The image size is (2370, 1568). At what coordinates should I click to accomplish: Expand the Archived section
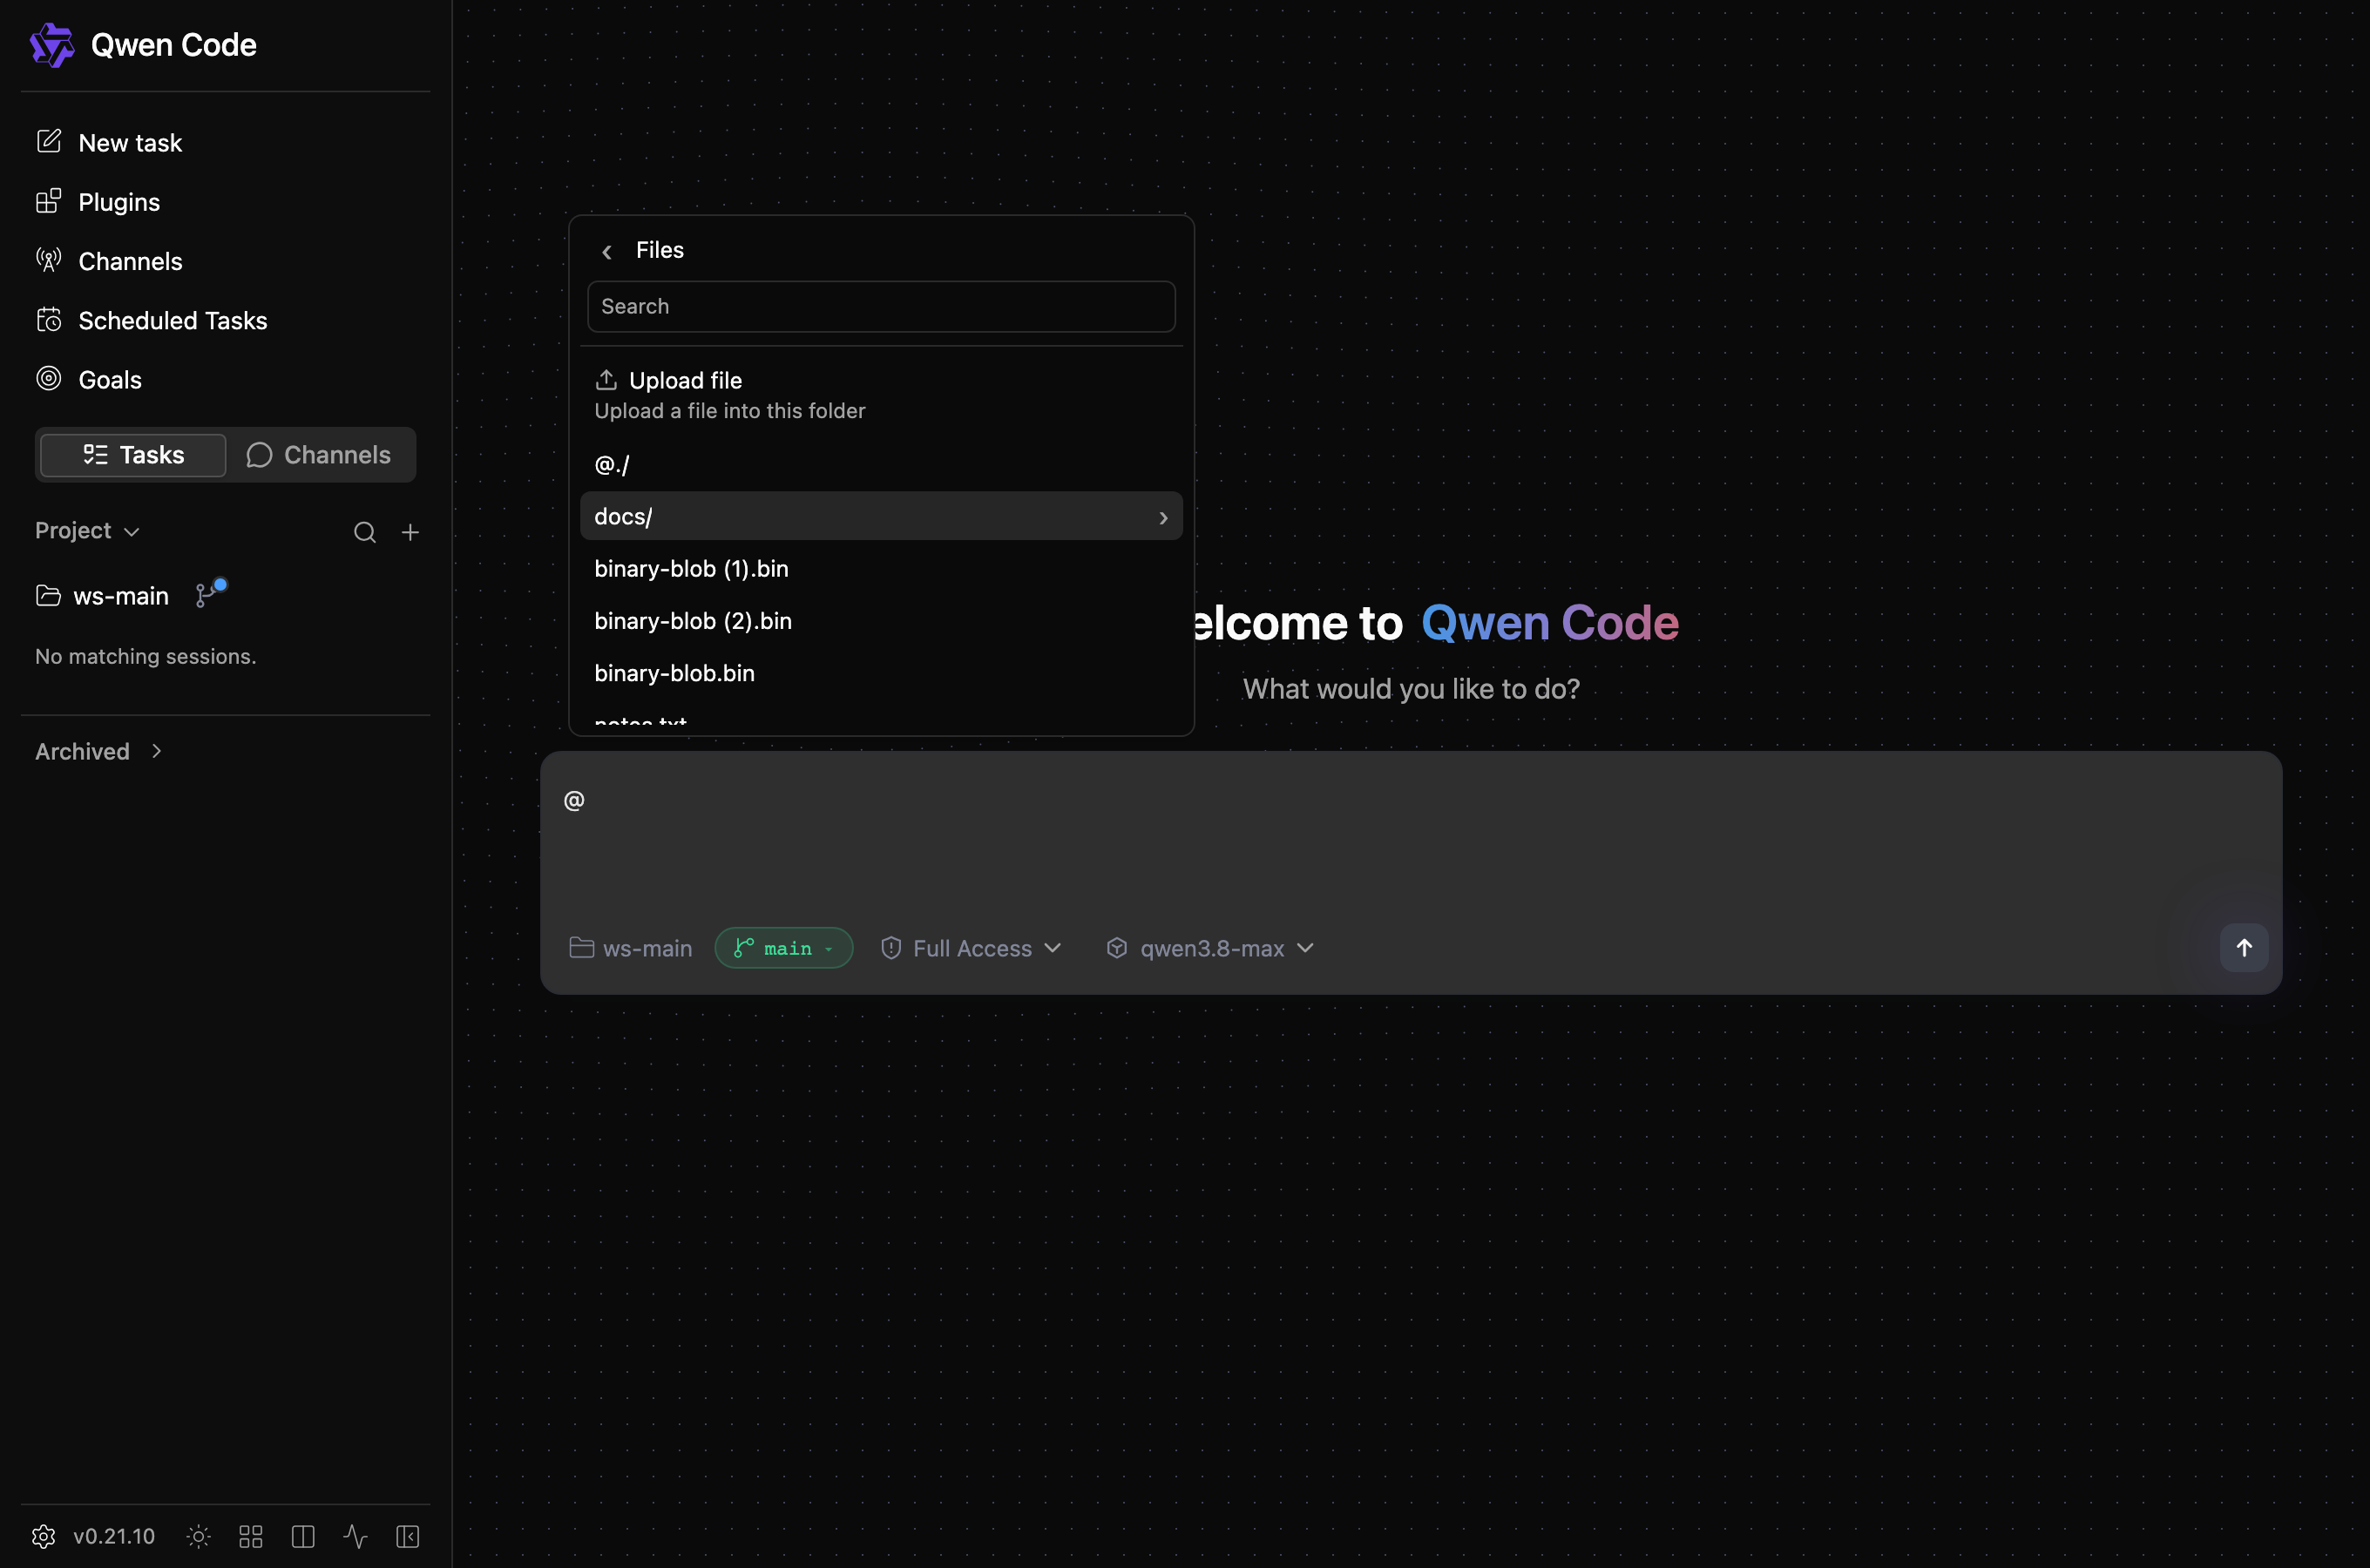tap(99, 751)
